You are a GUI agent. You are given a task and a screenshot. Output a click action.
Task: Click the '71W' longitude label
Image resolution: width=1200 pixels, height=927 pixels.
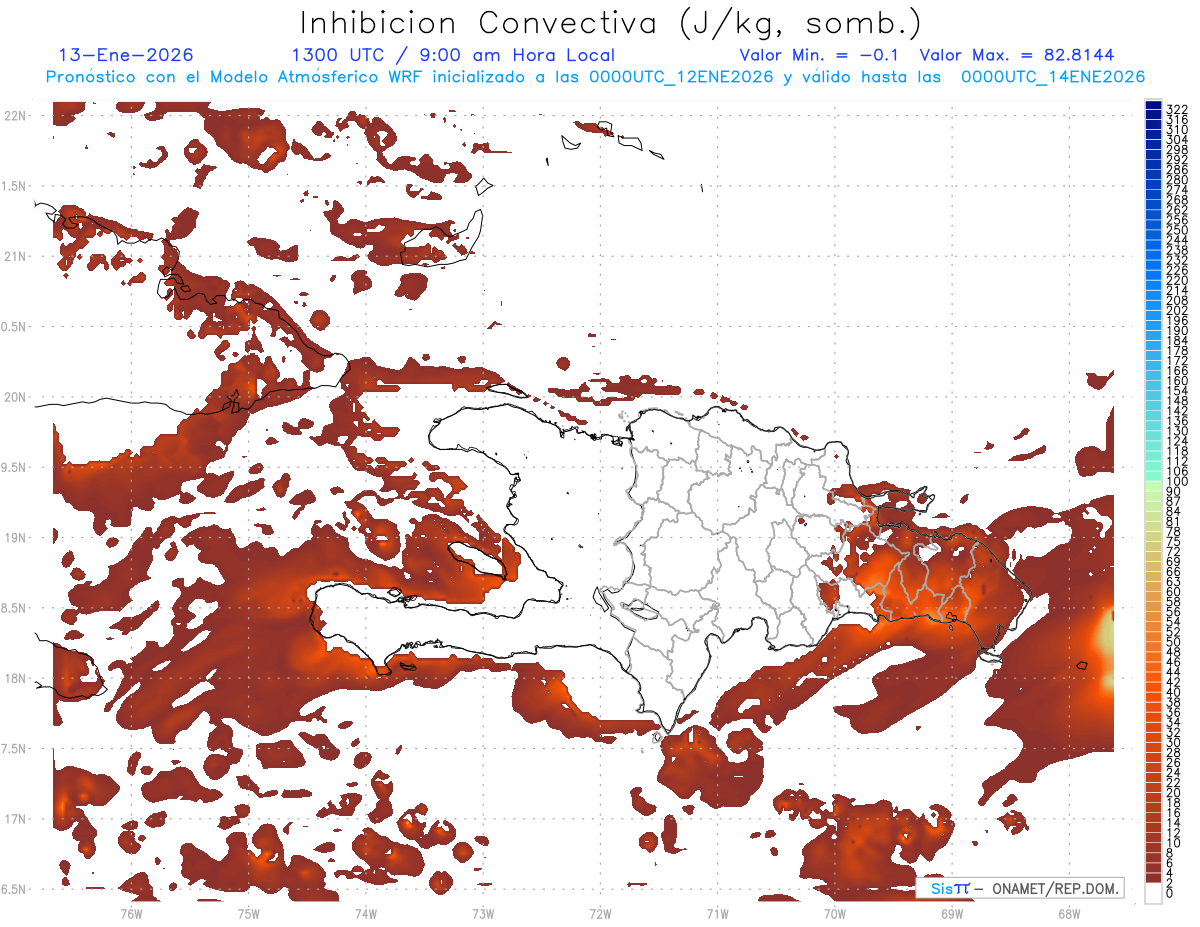(x=717, y=913)
